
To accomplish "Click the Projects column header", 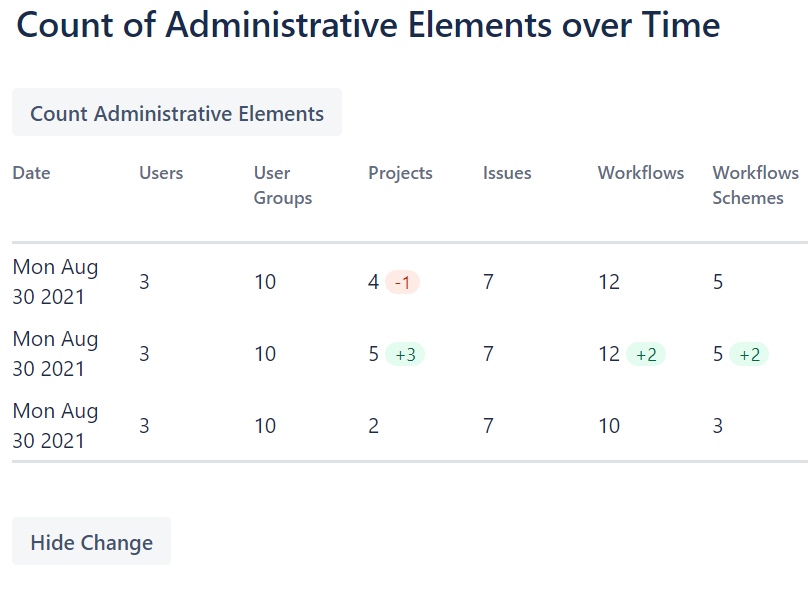I will 400,173.
